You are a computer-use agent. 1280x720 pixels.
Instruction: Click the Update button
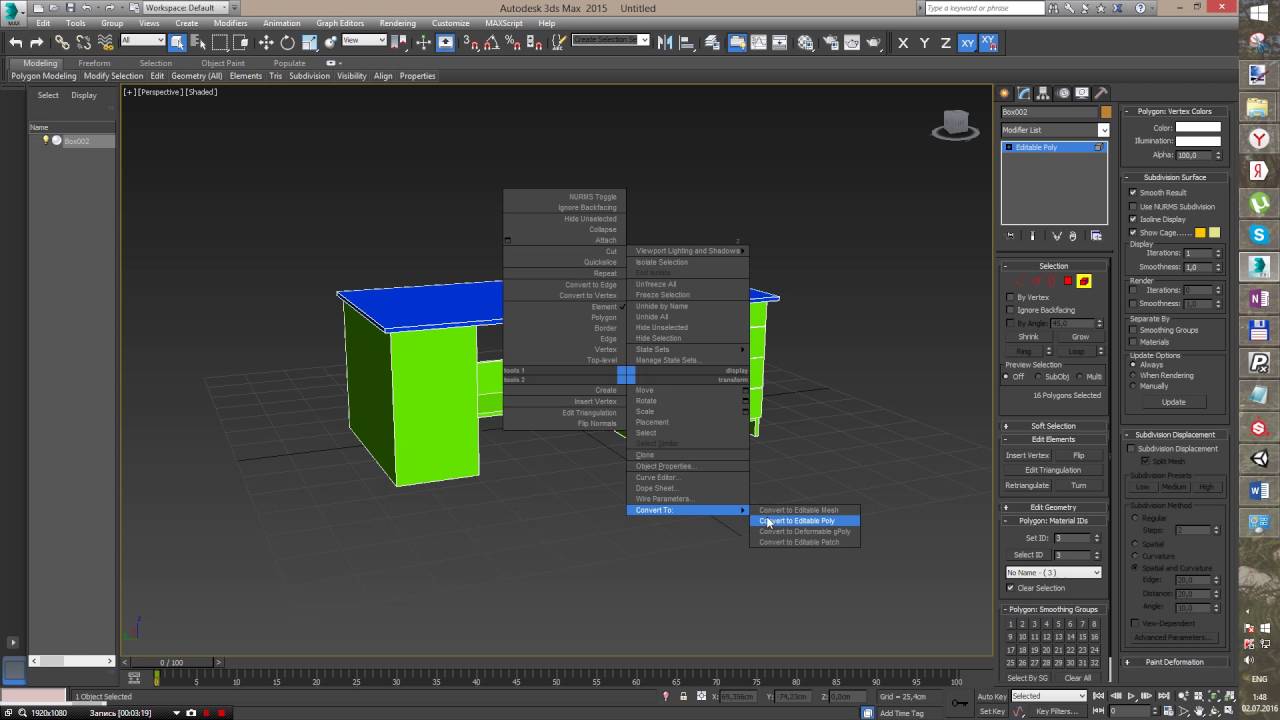coord(1173,402)
